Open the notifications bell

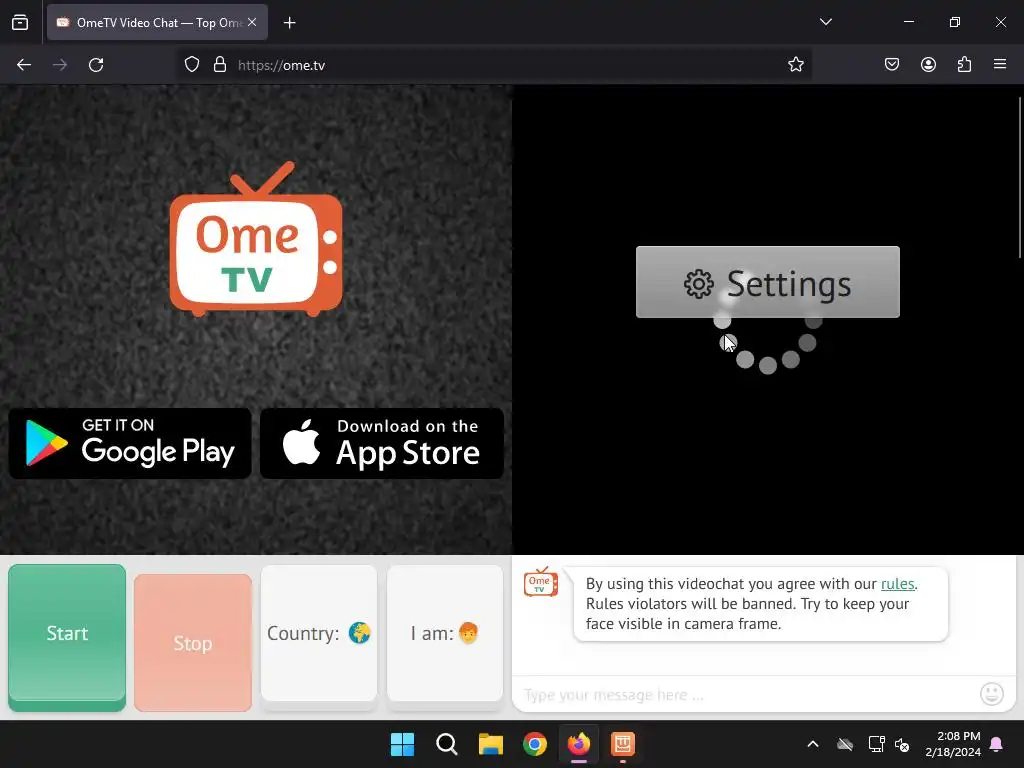pyautogui.click(x=997, y=744)
